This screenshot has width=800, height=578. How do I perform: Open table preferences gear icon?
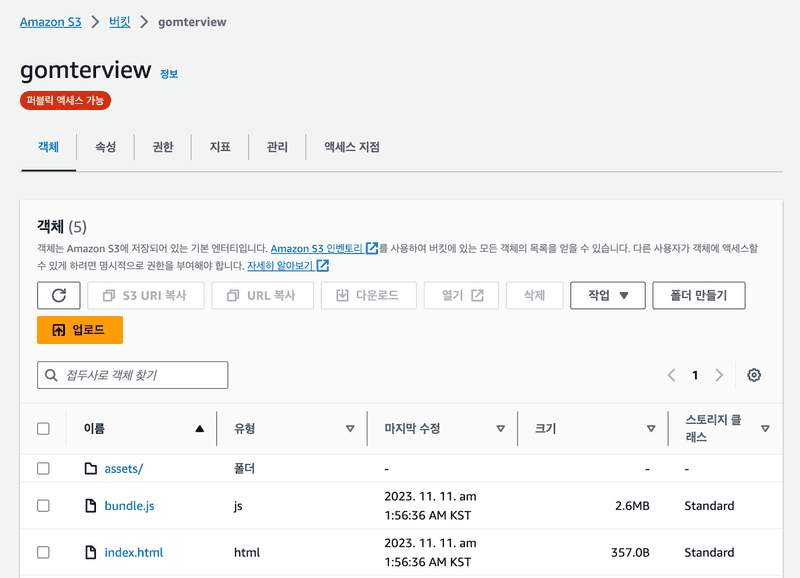click(x=754, y=375)
